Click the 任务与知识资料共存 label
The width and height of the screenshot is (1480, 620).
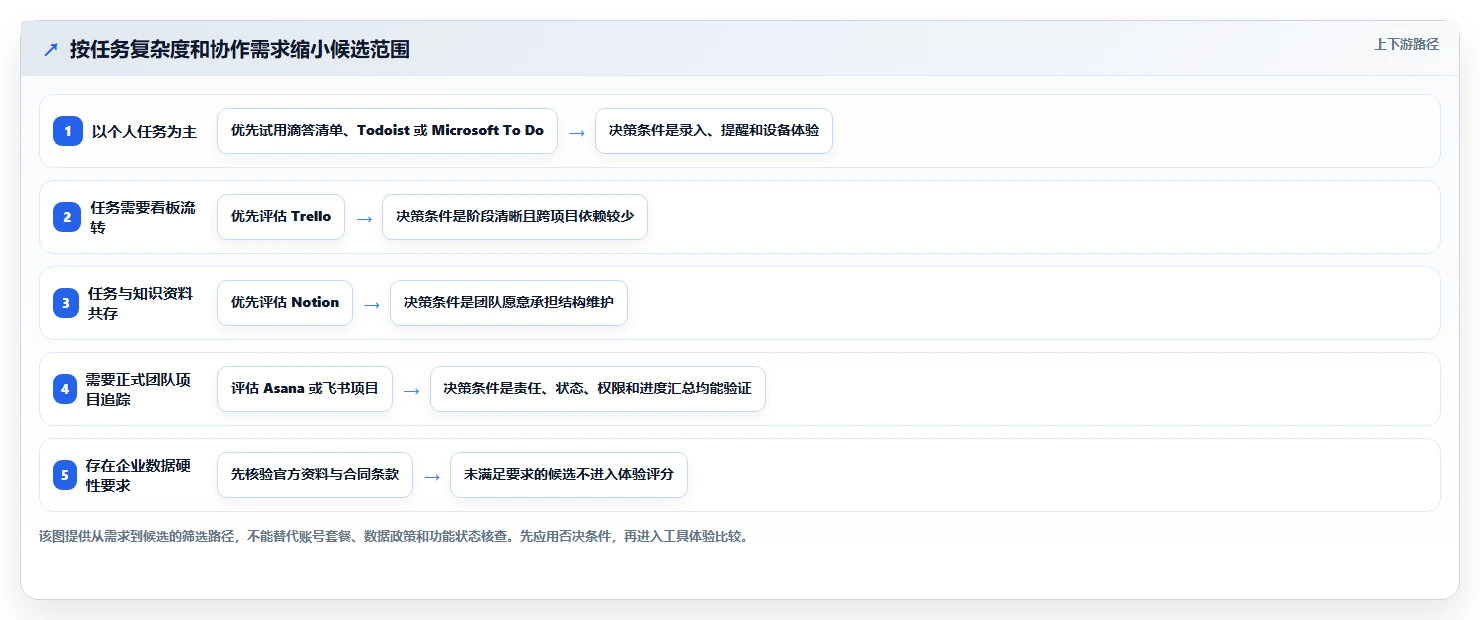click(x=140, y=303)
